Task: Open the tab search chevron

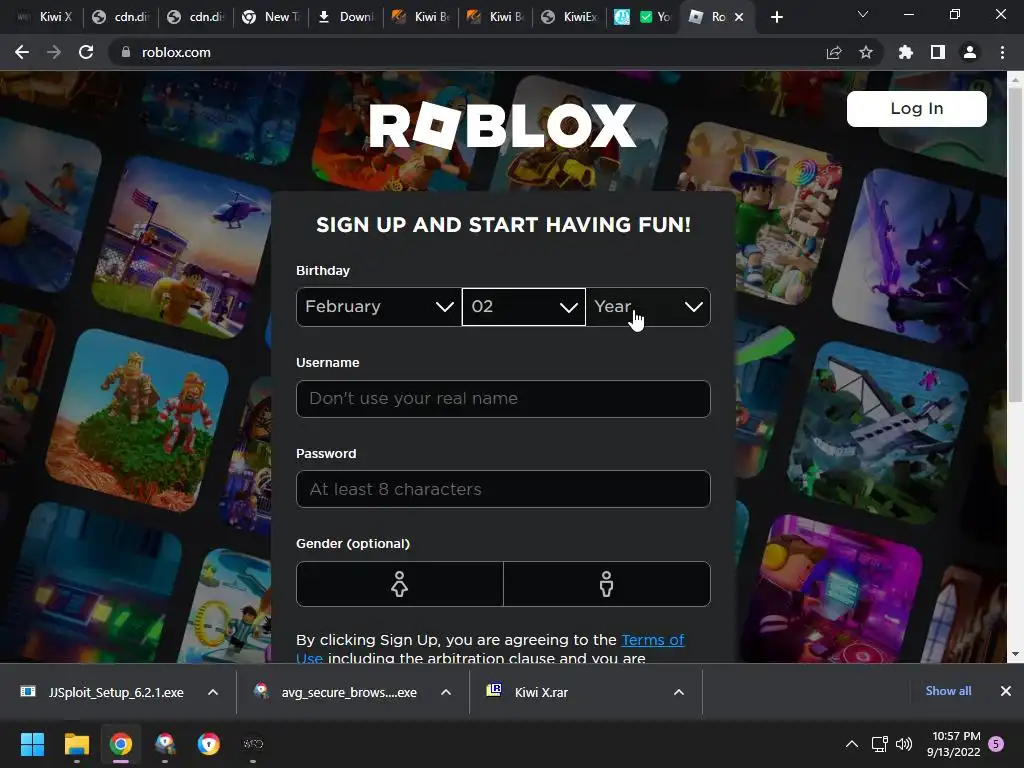Action: (x=863, y=14)
